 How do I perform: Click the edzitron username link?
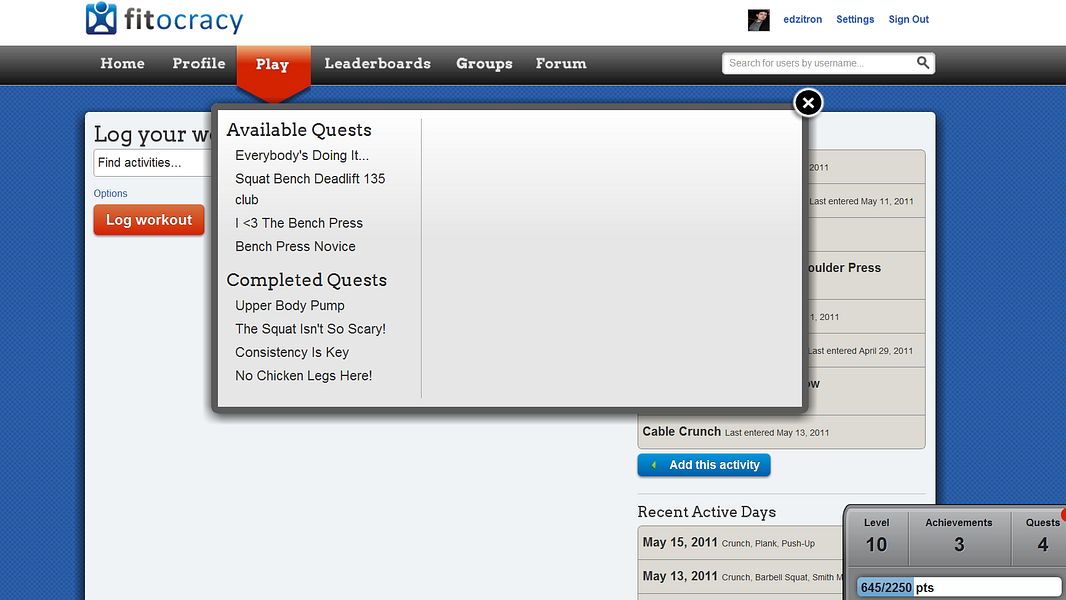click(802, 19)
